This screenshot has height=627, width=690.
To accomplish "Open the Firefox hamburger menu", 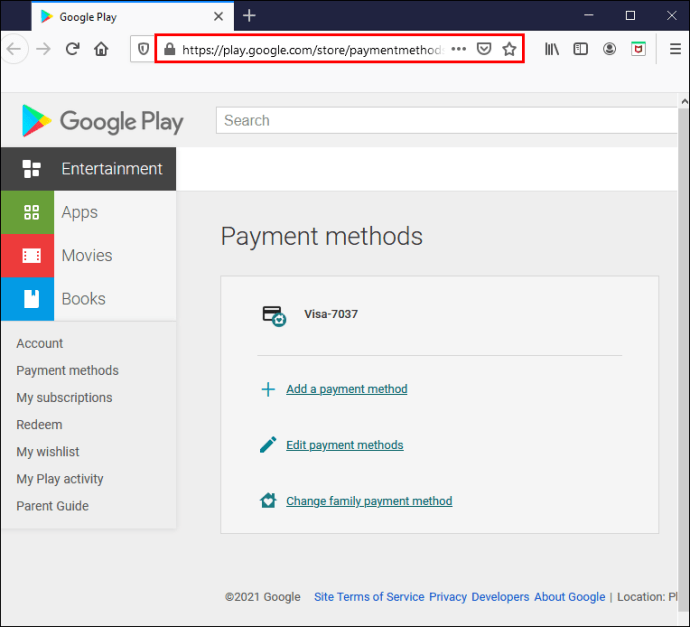I will (675, 49).
